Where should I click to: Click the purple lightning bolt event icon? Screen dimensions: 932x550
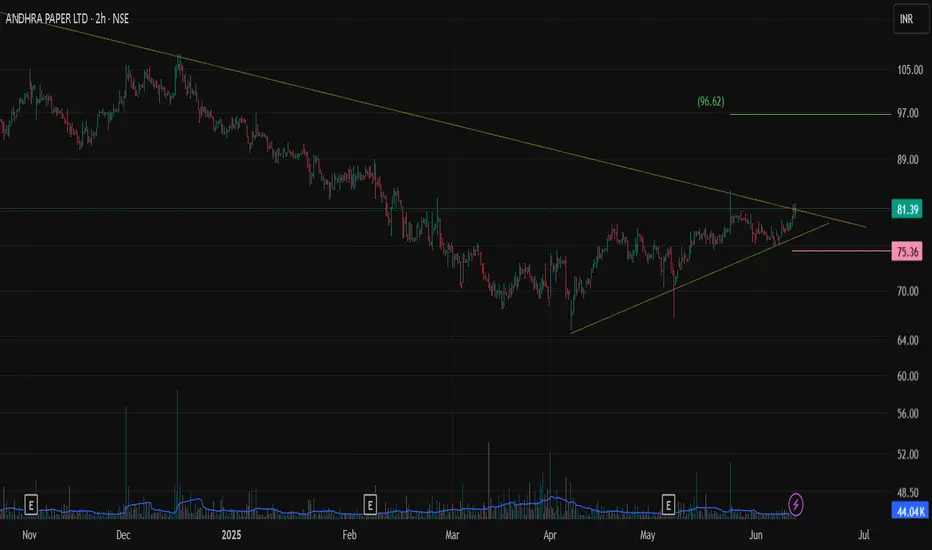795,505
